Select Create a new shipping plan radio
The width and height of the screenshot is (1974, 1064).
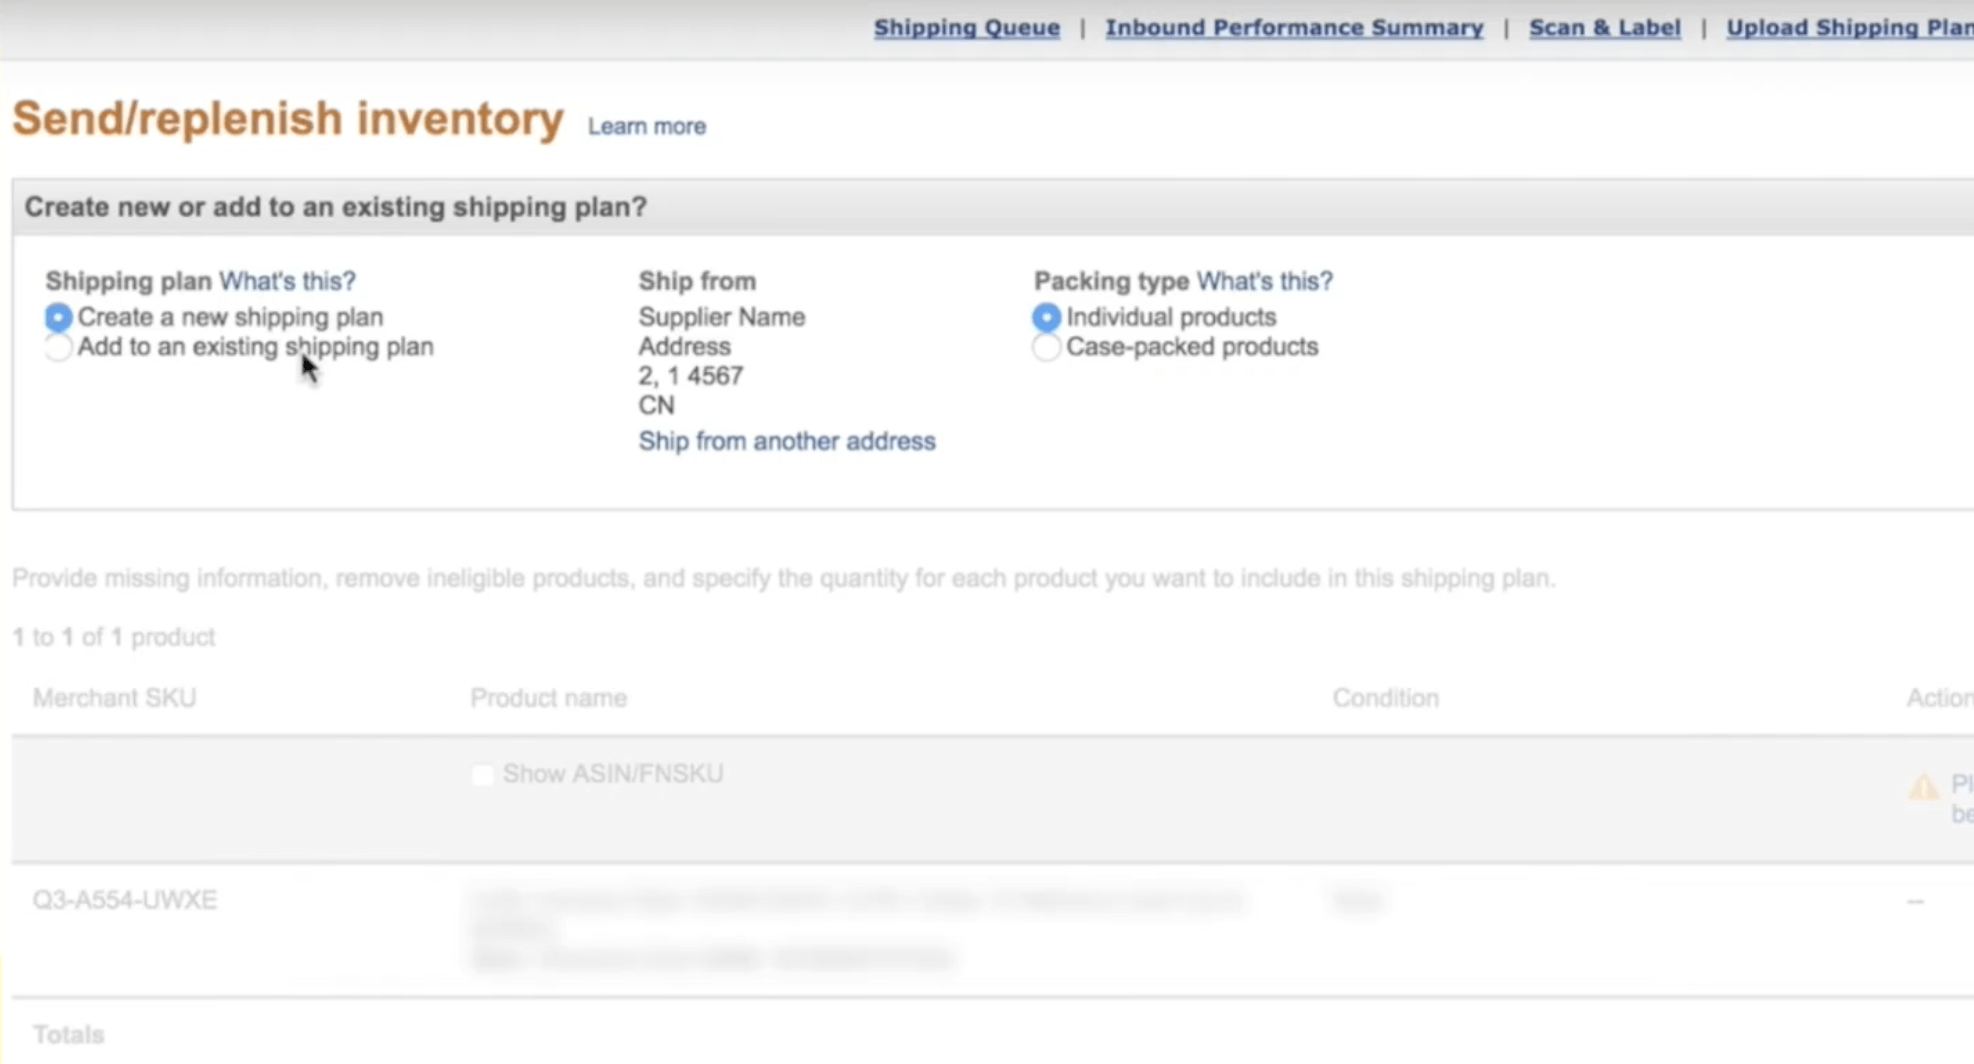point(58,317)
